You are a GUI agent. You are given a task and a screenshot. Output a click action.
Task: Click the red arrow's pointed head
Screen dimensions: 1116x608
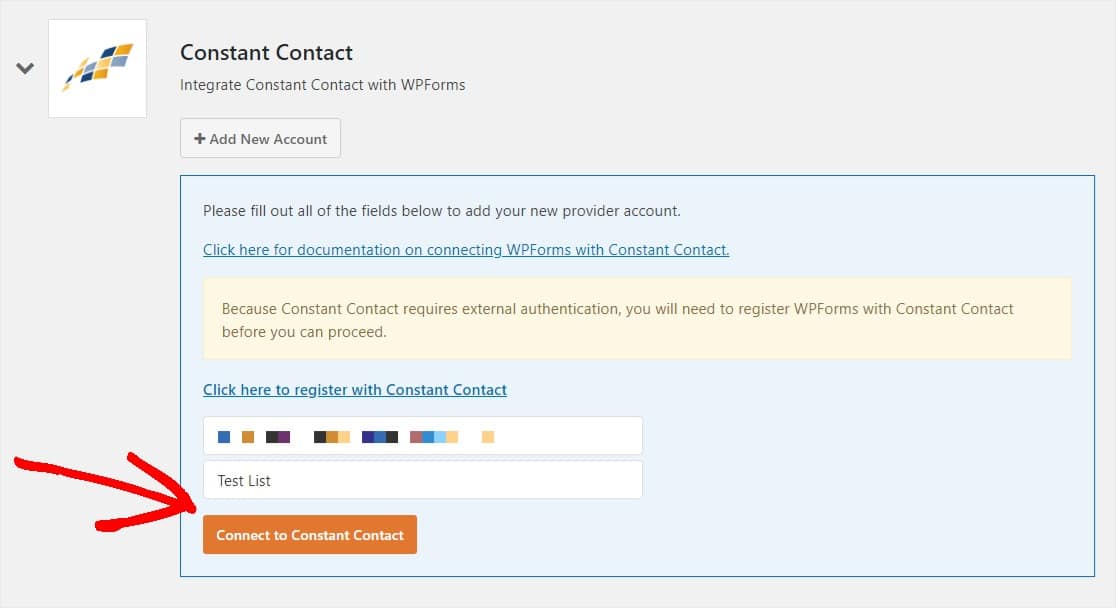[x=190, y=505]
